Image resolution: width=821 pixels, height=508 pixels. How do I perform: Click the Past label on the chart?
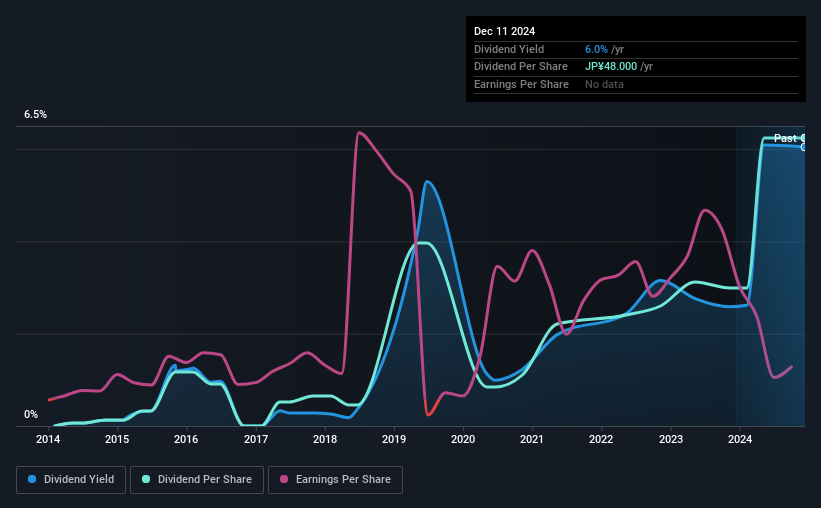[x=785, y=138]
